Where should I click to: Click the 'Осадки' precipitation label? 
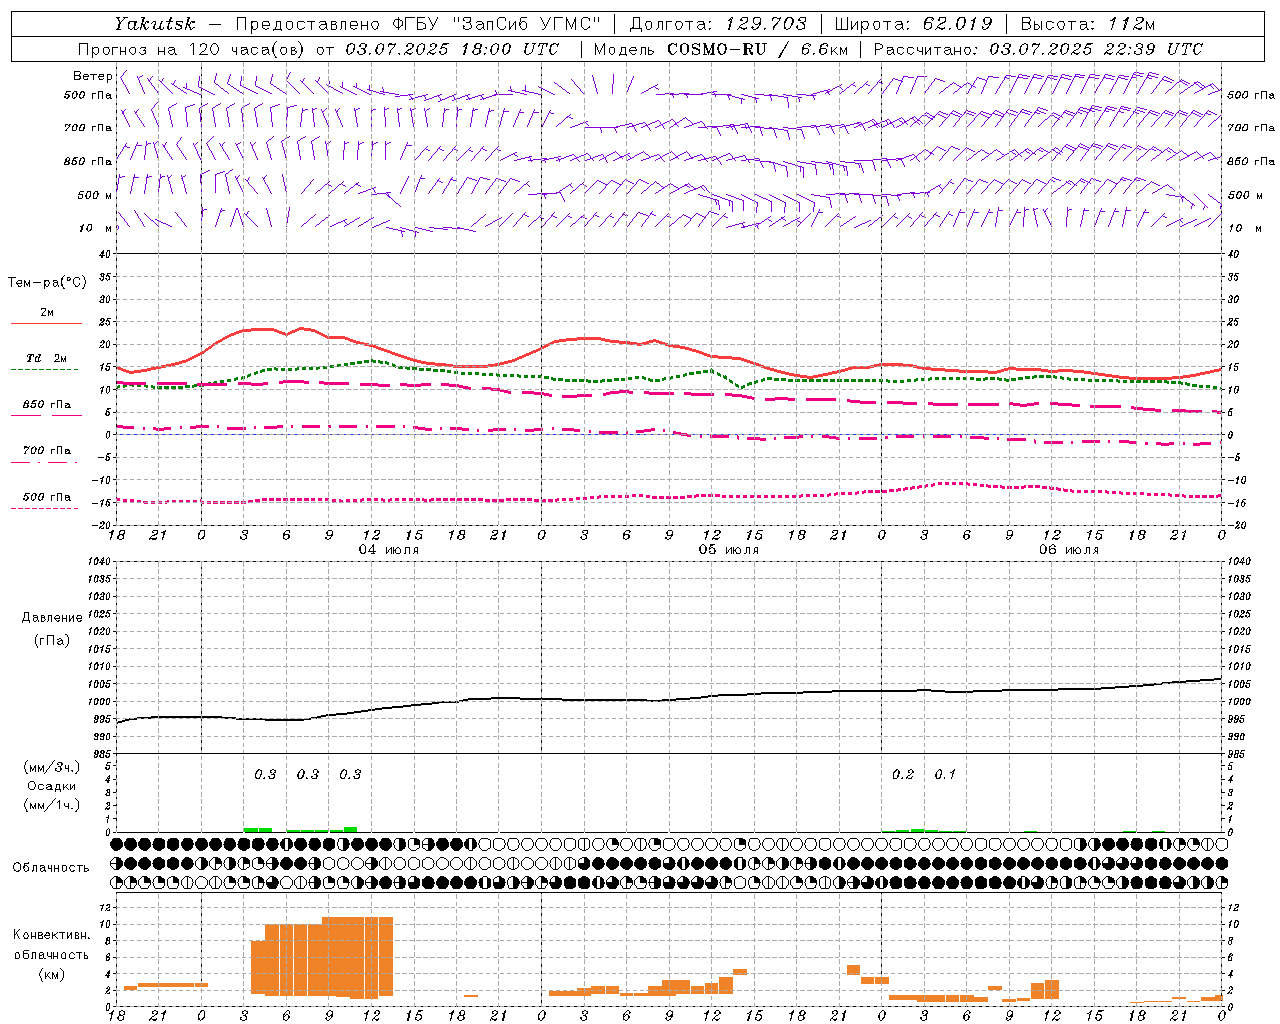[x=52, y=787]
